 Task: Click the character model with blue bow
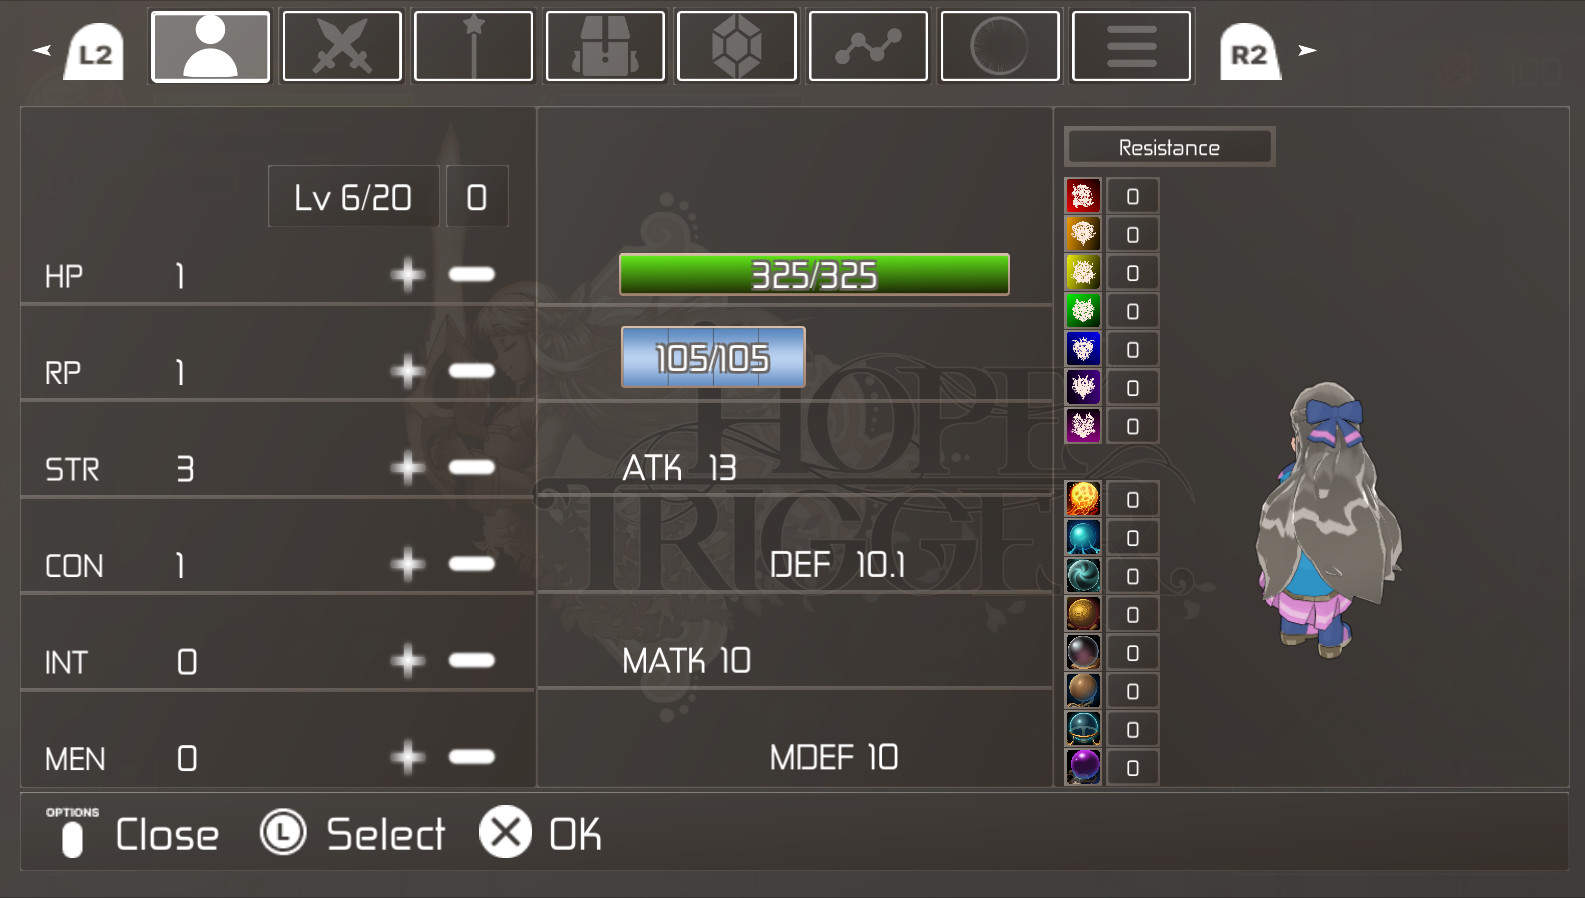tap(1328, 520)
